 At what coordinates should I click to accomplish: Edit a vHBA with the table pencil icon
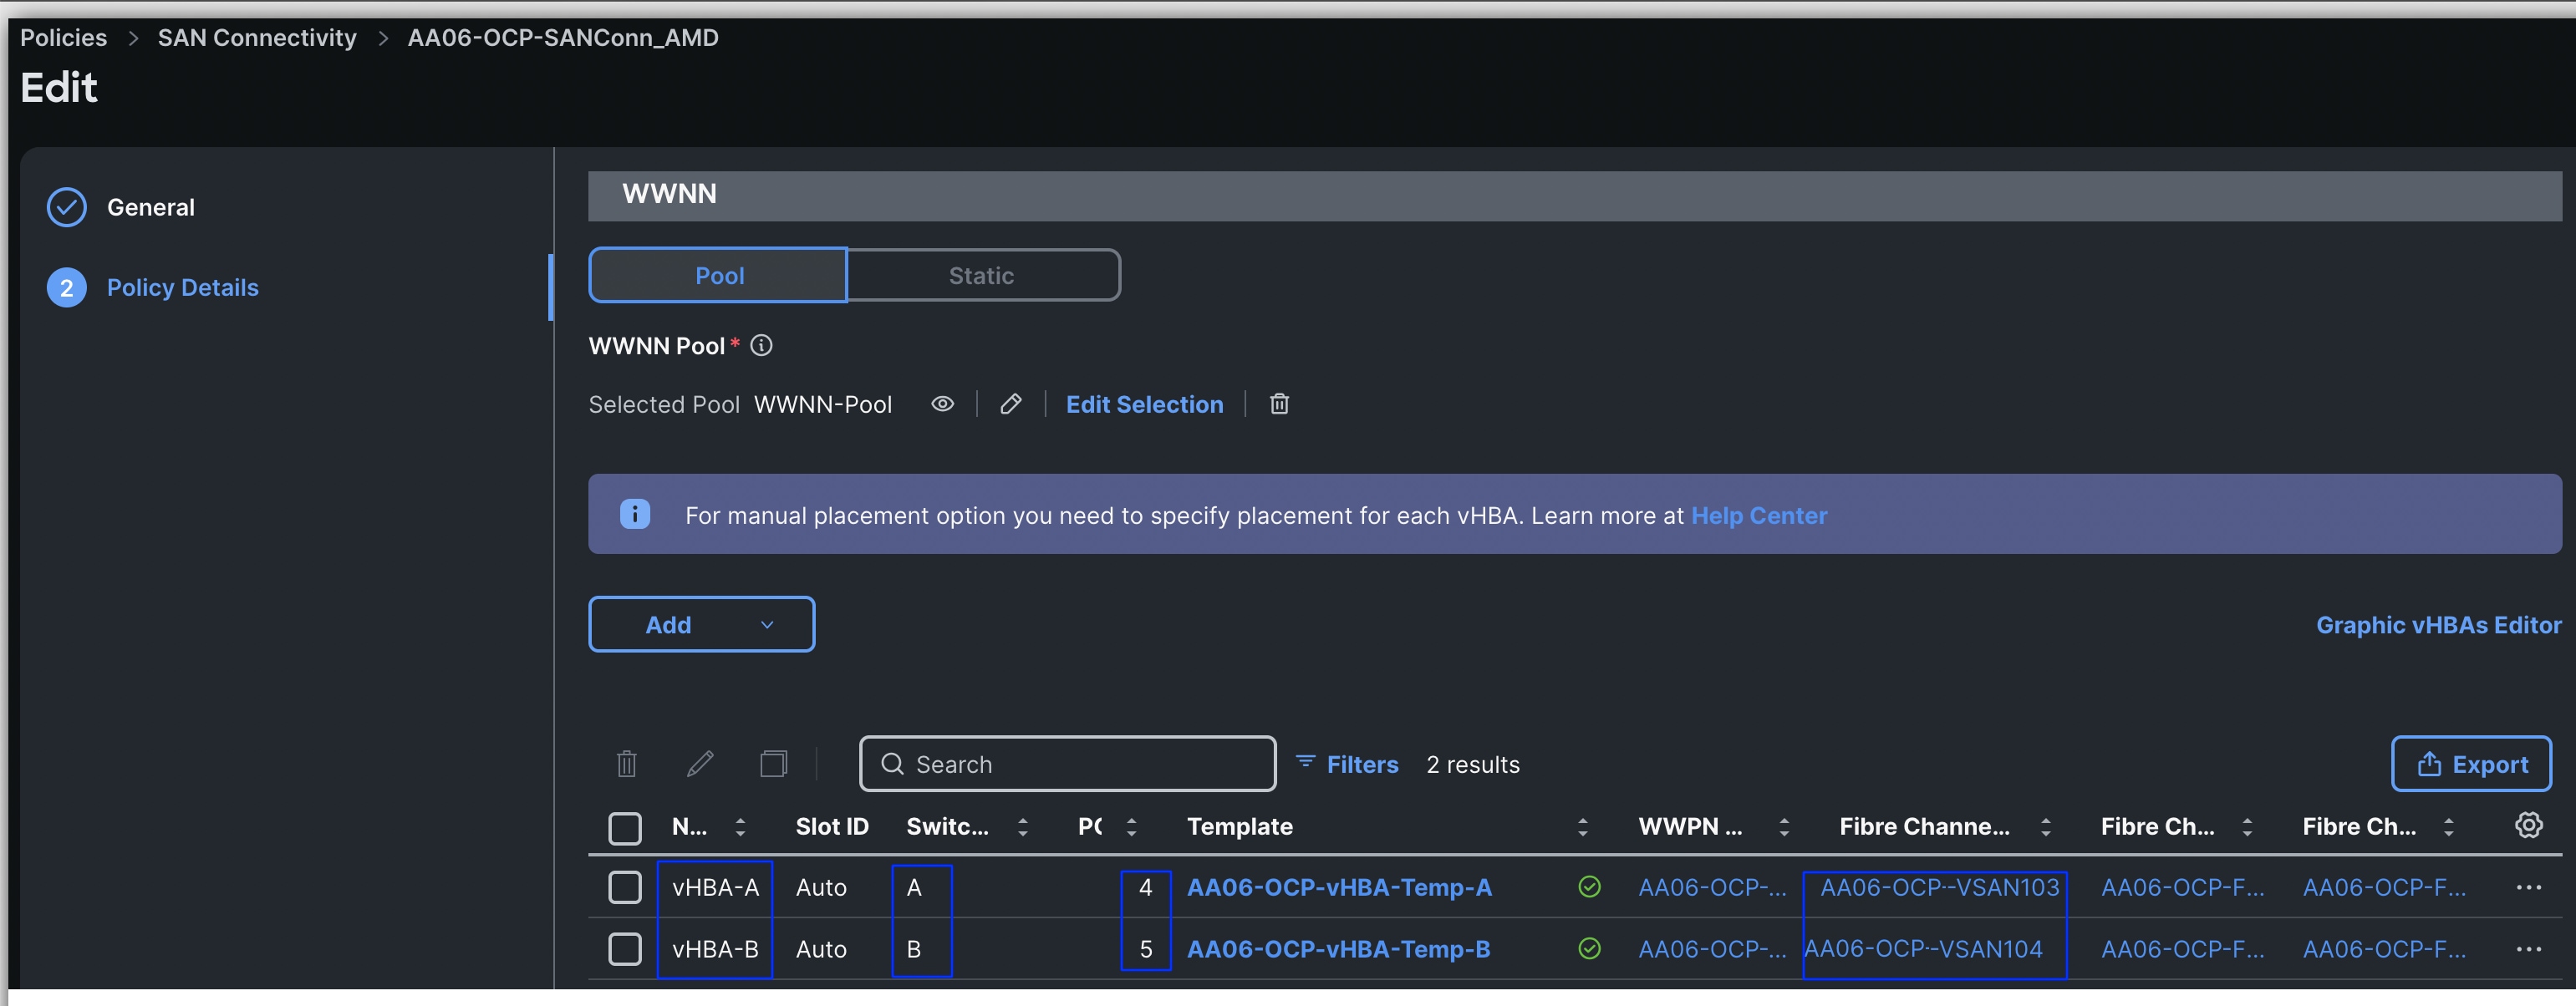[700, 763]
